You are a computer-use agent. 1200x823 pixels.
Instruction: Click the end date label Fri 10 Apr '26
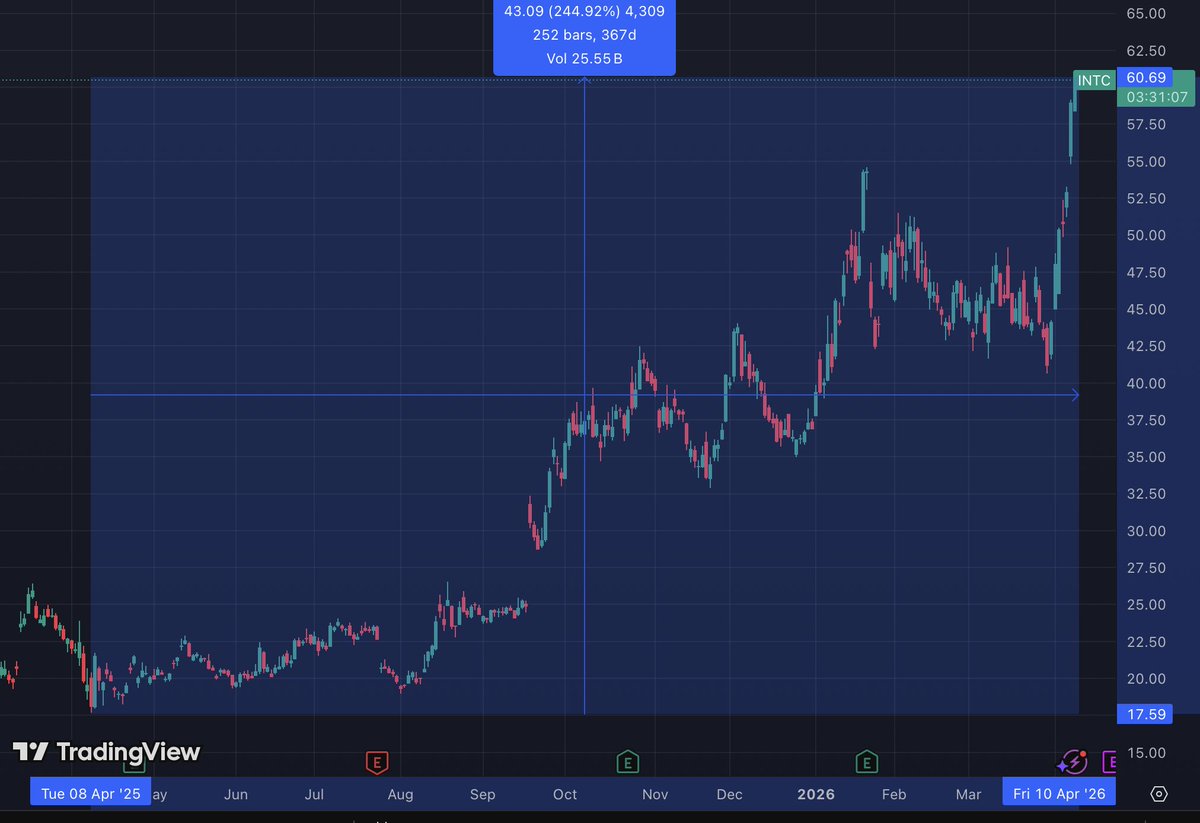coord(1059,794)
